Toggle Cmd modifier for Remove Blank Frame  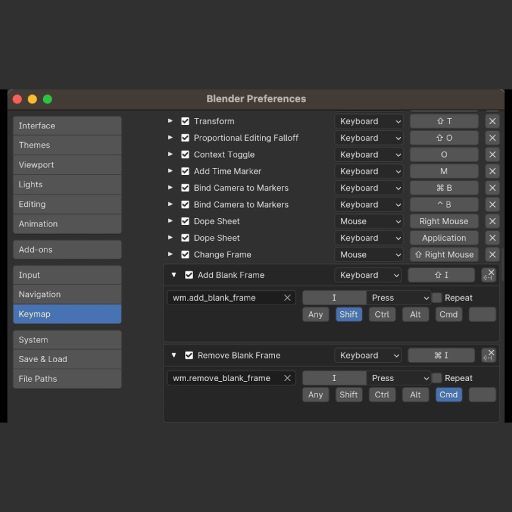click(449, 395)
